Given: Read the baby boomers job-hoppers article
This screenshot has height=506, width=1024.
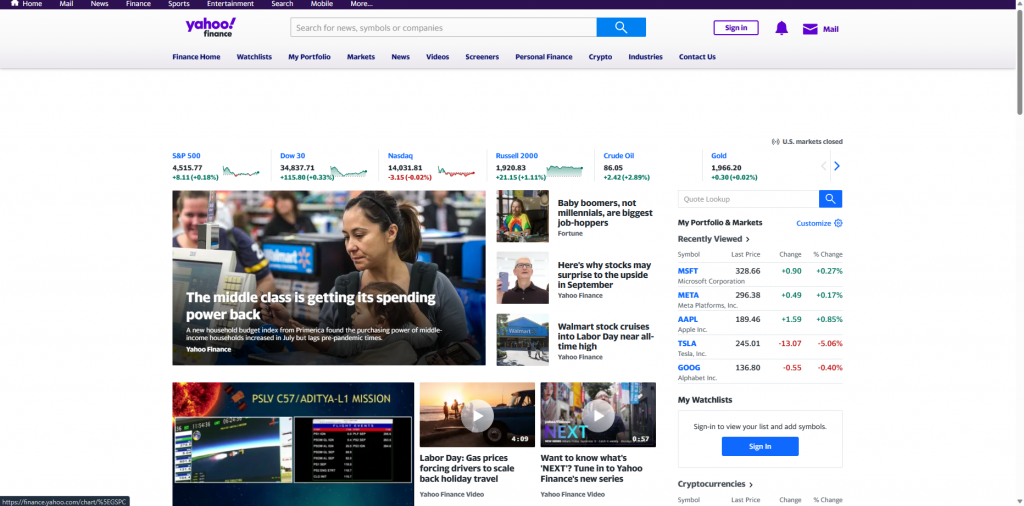Looking at the screenshot, I should [x=605, y=213].
